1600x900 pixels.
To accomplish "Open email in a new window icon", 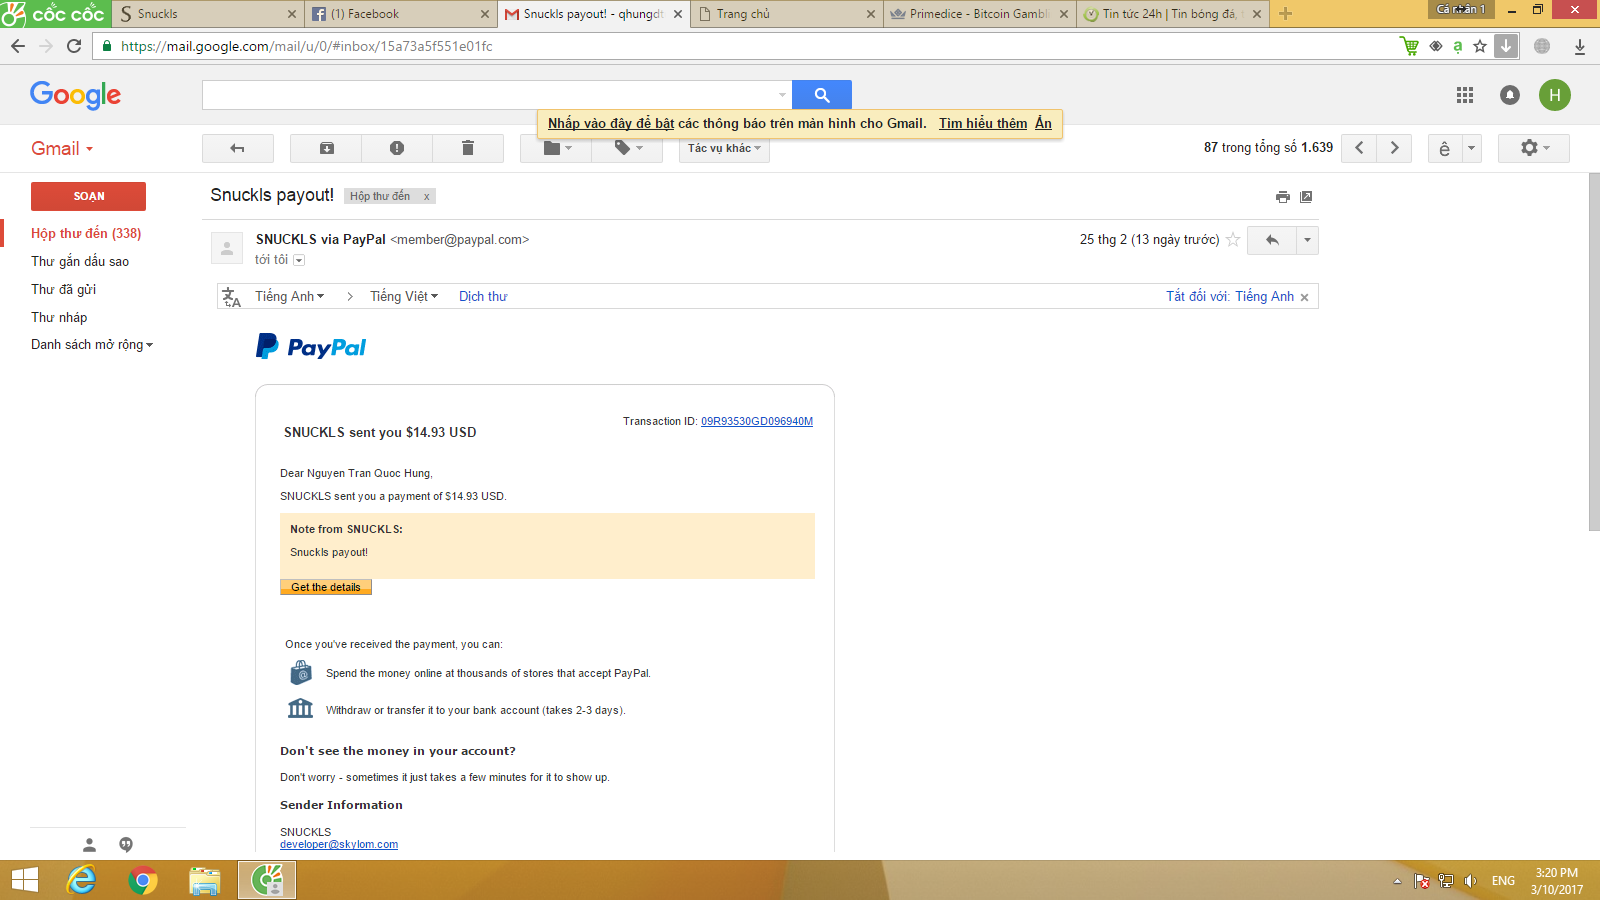I will (1306, 197).
